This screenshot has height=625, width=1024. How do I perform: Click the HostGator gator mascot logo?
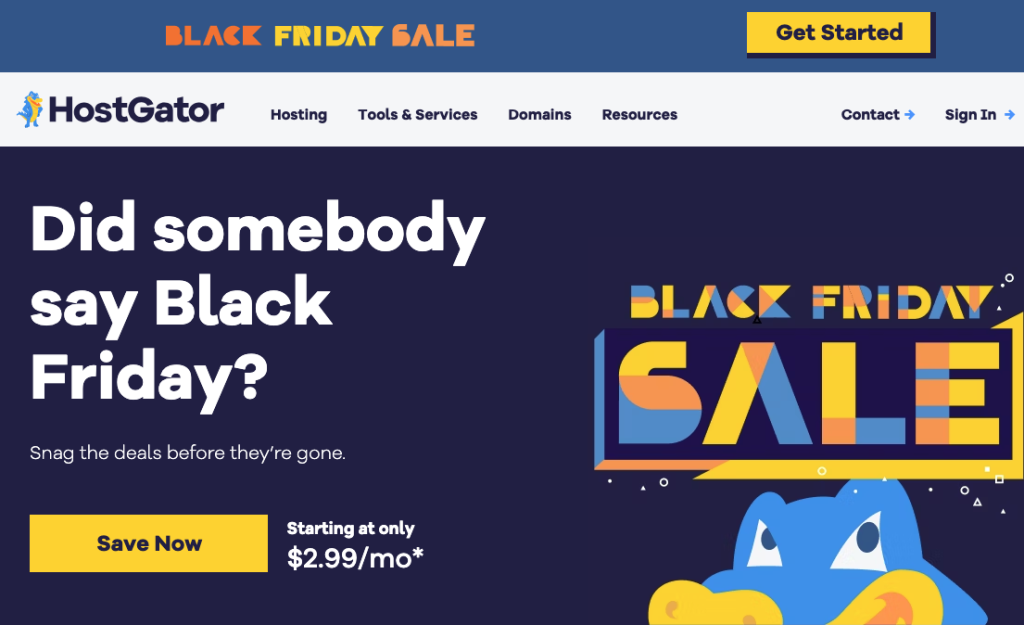pyautogui.click(x=30, y=110)
